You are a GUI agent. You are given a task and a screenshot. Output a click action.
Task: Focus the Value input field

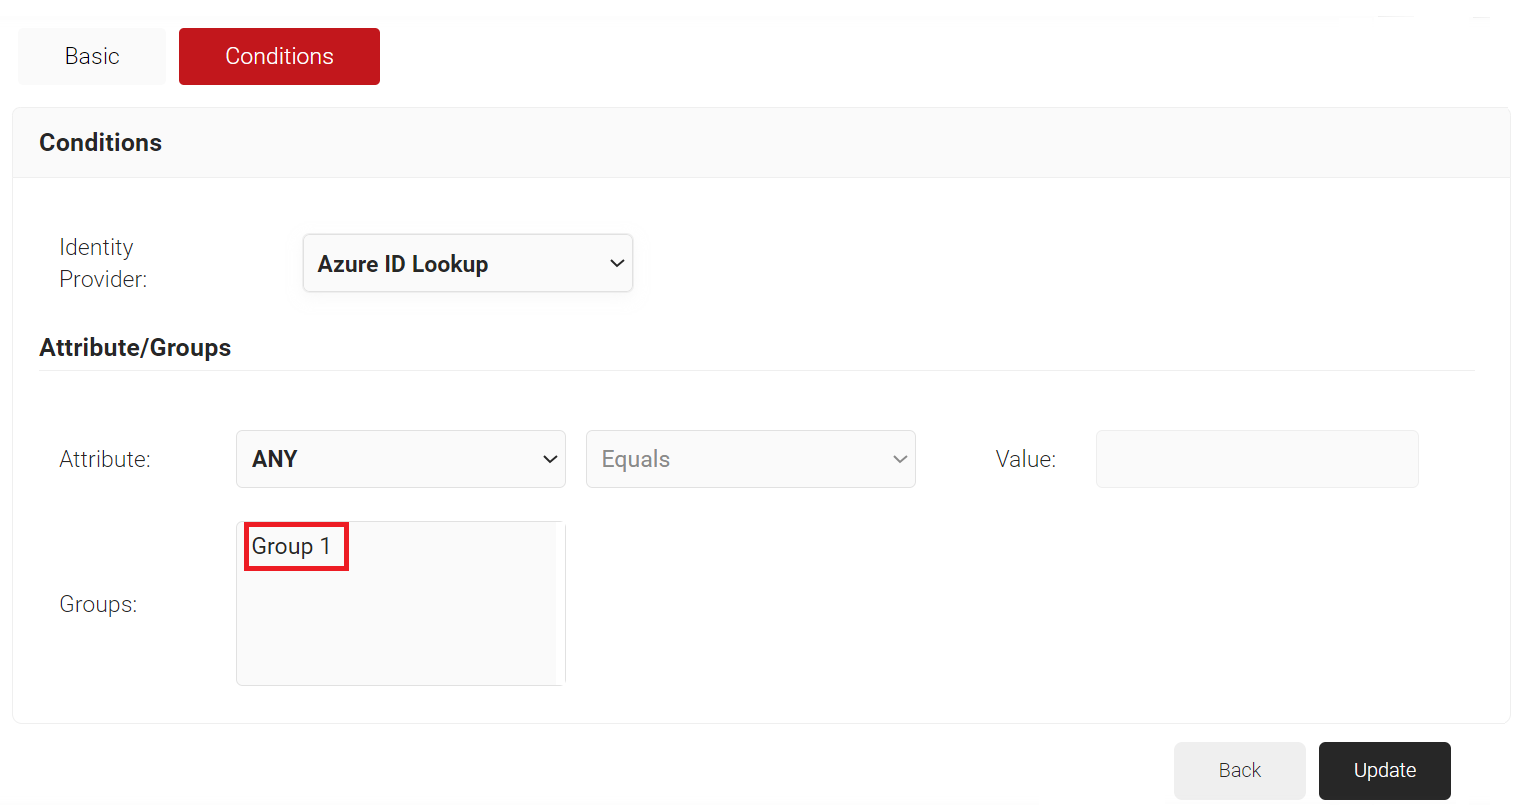1256,459
